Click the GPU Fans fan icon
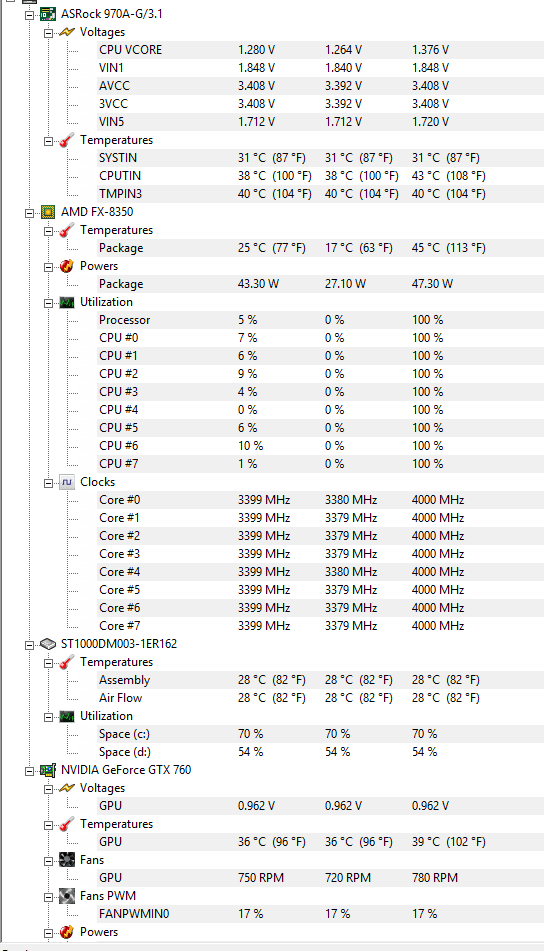544x951 pixels. (x=67, y=859)
